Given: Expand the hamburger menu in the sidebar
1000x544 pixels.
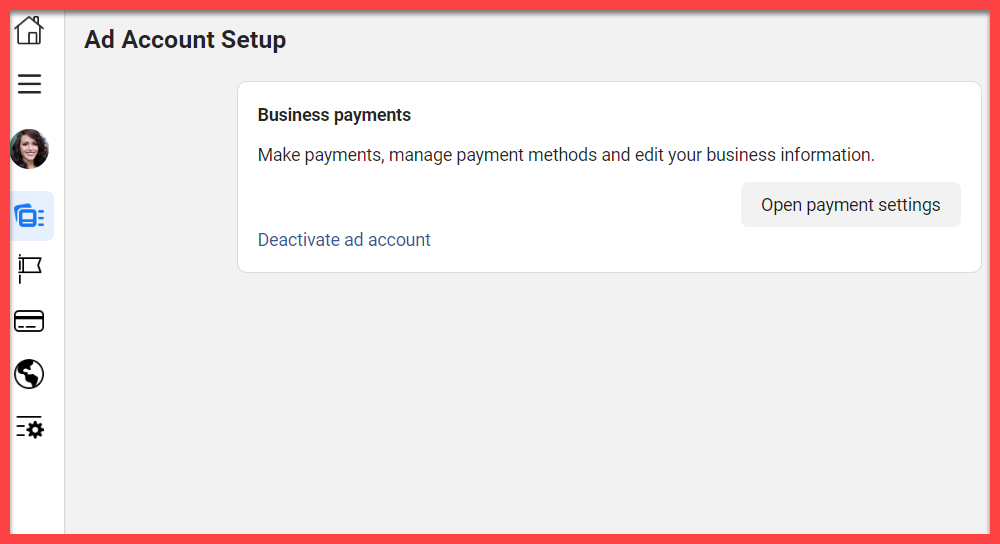Looking at the screenshot, I should tap(29, 84).
